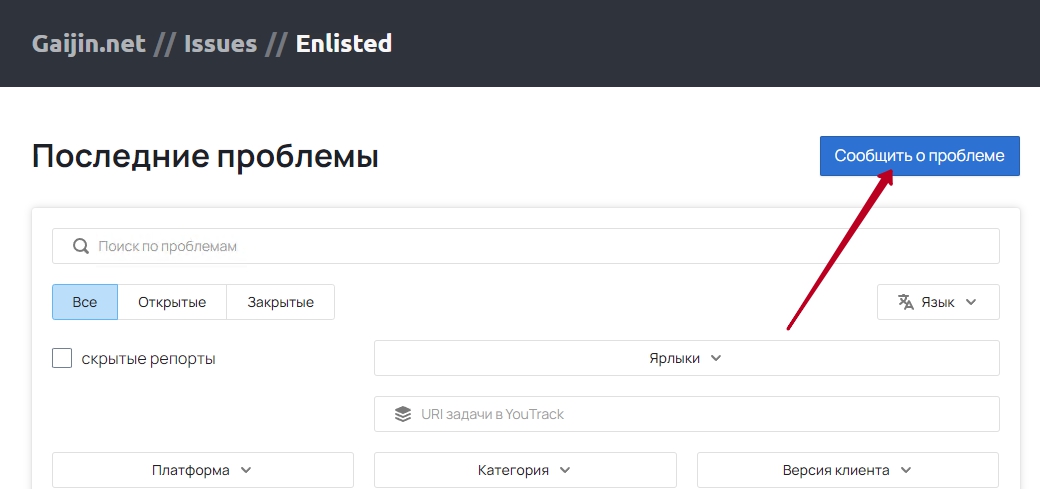Go to the Gaijin.net header link
The width and height of the screenshot is (1040, 489).
tap(89, 44)
